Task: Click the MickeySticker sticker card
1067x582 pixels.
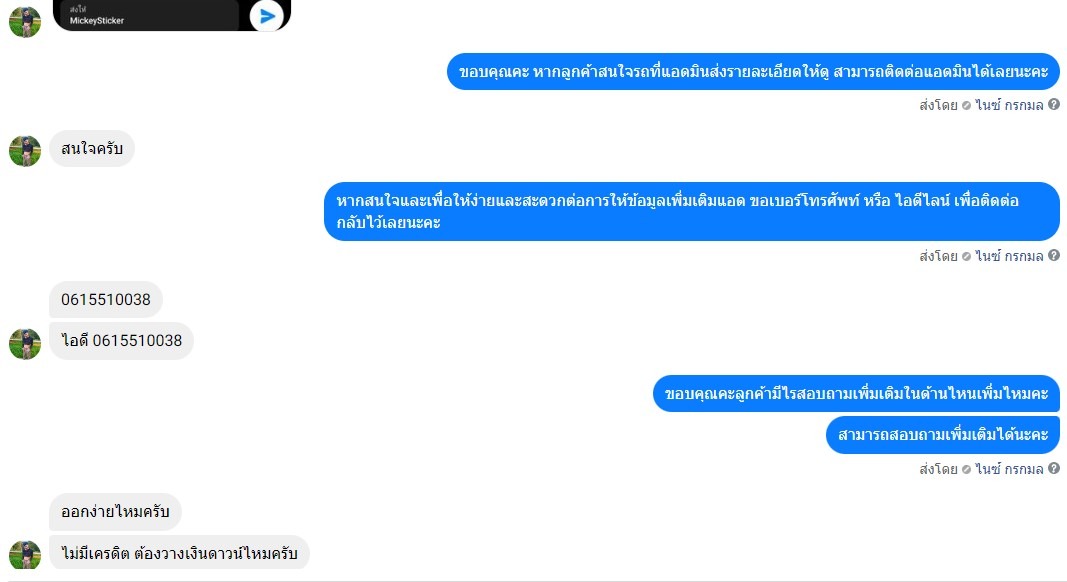Action: pyautogui.click(x=171, y=15)
